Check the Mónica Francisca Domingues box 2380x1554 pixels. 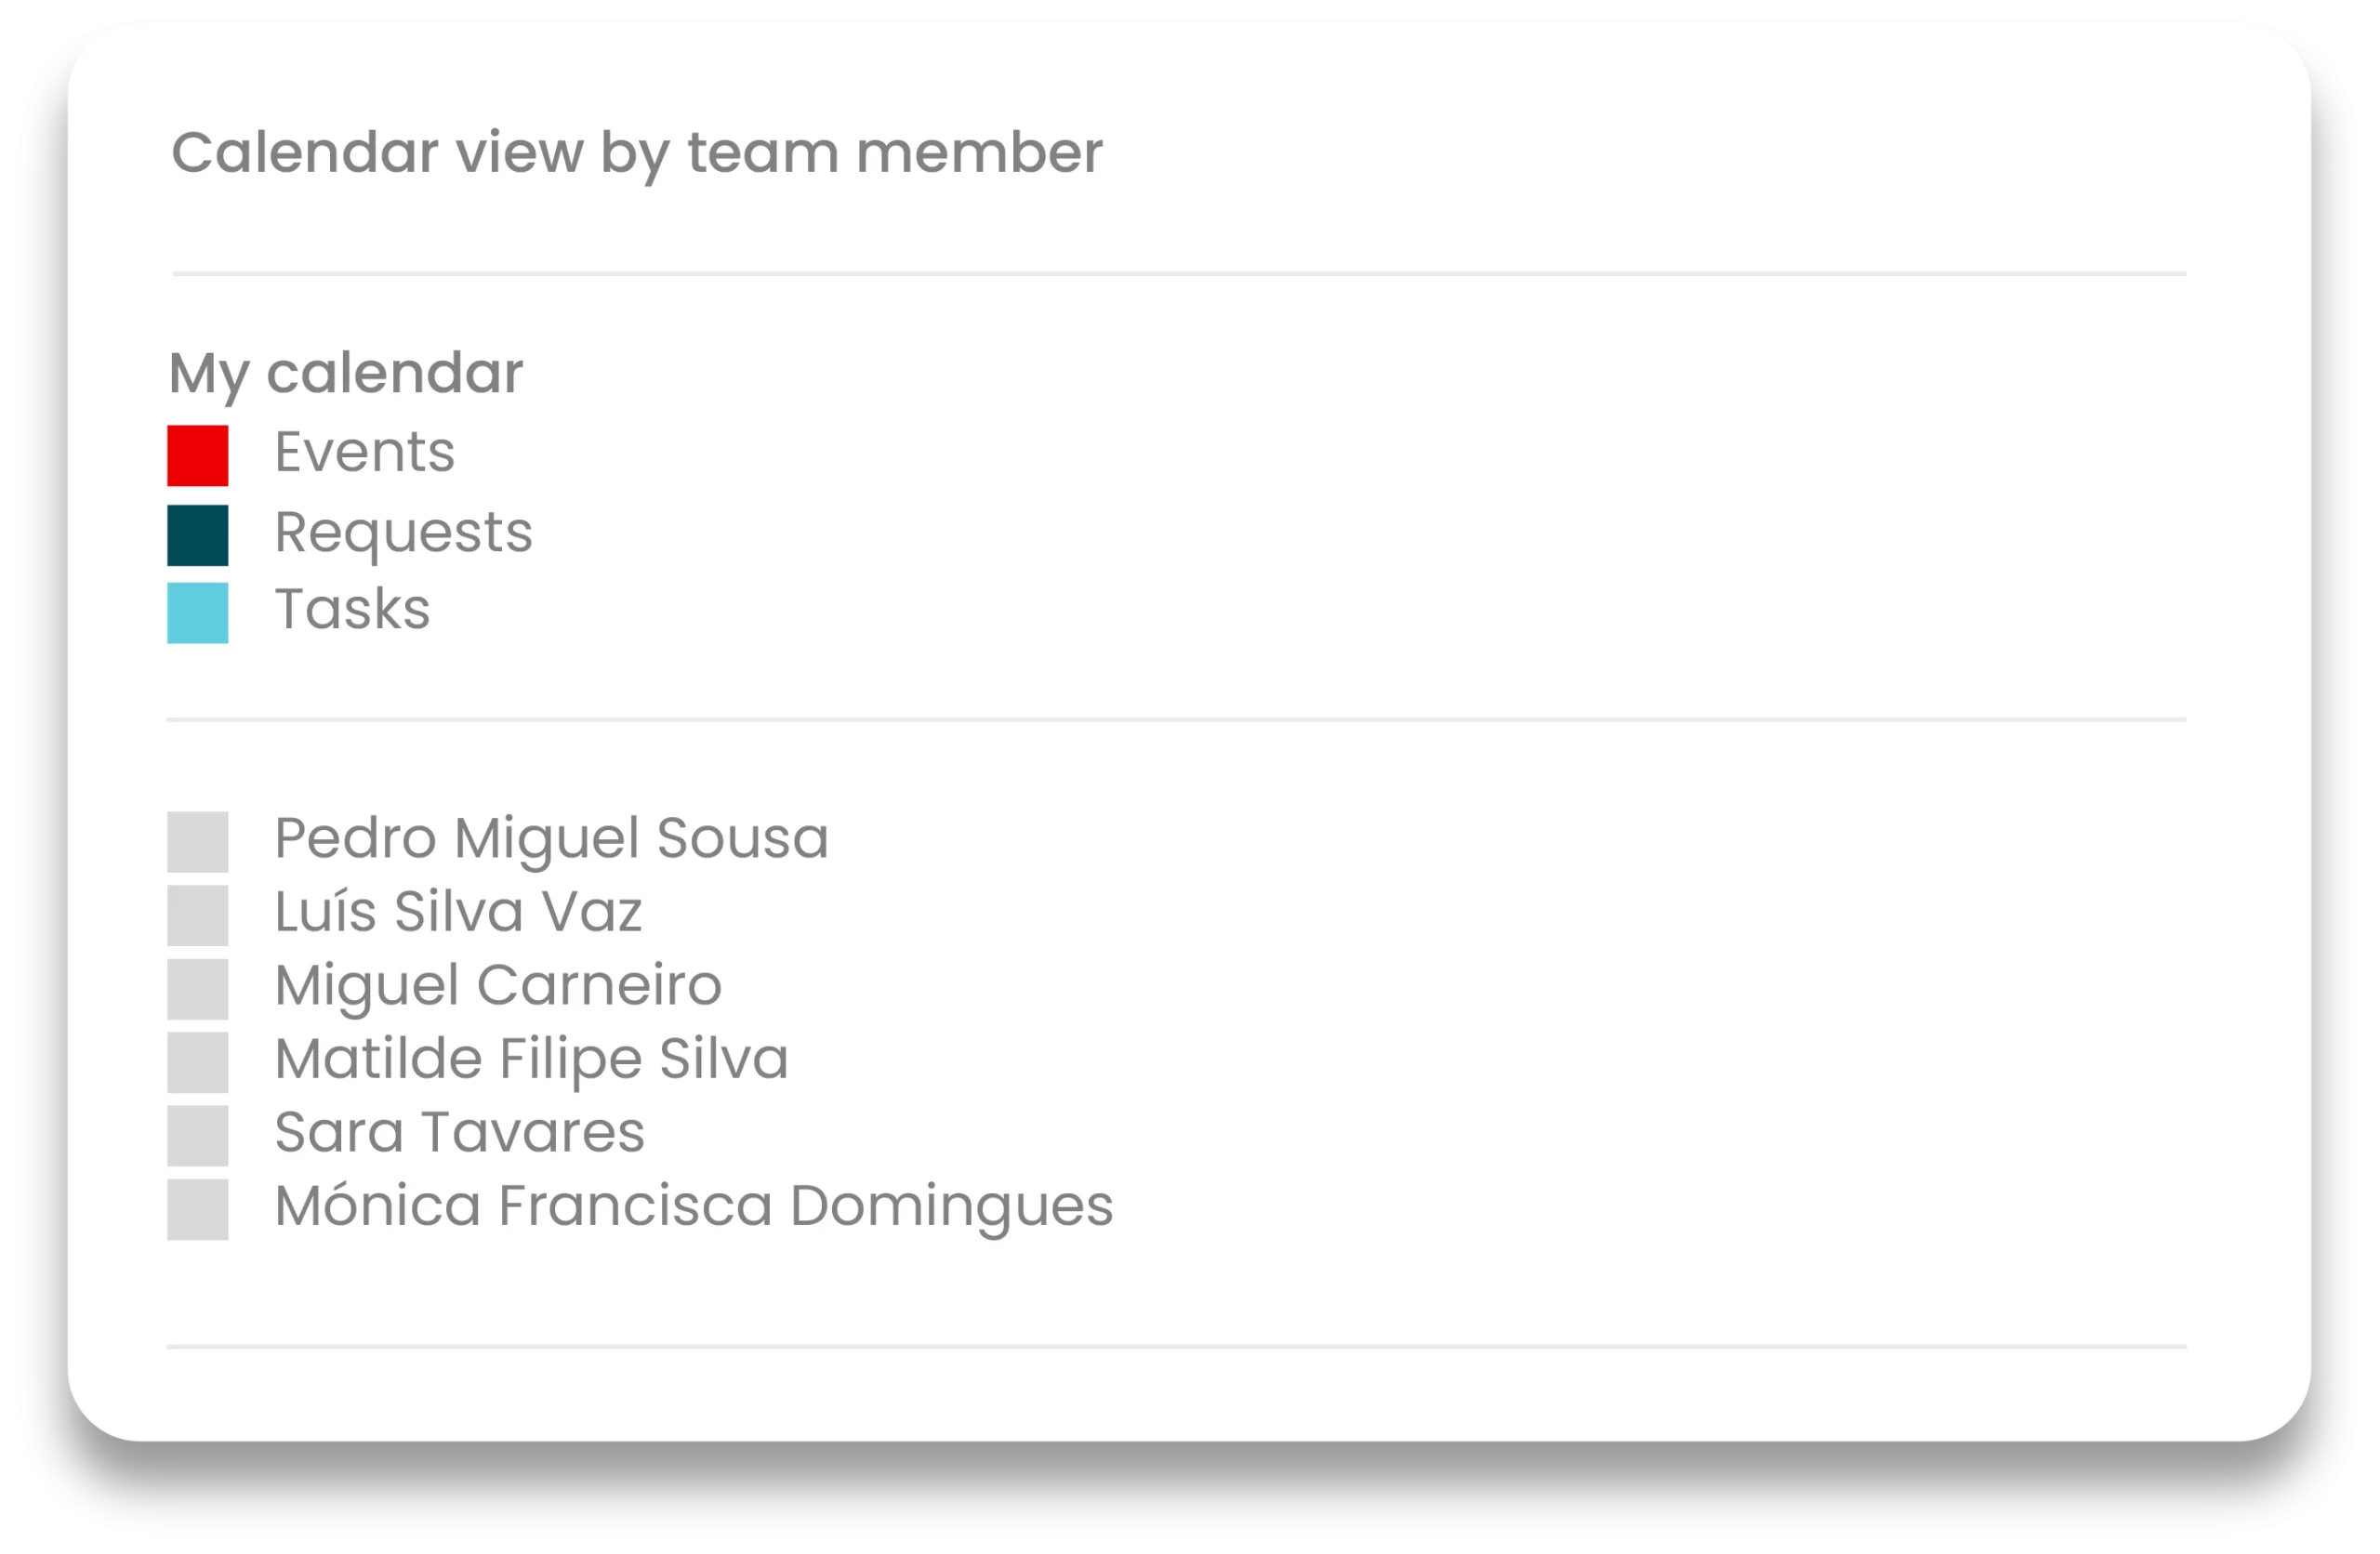[197, 1209]
